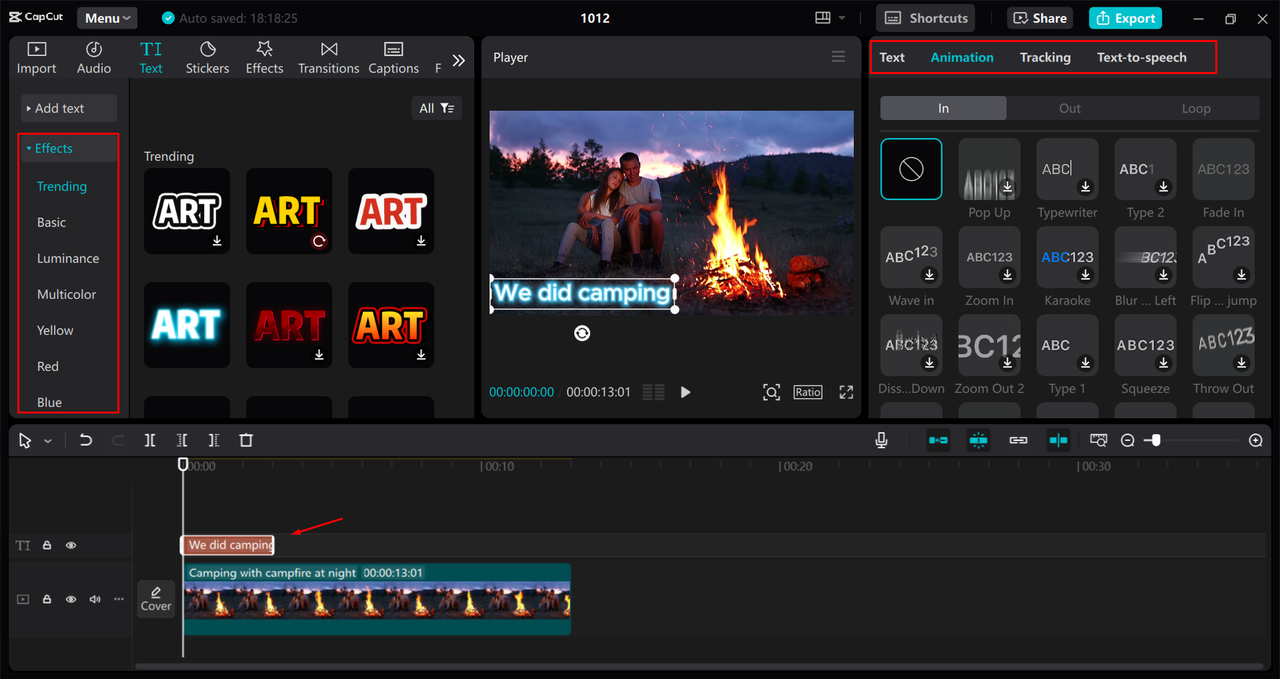Lock the text track
Screen dimensions: 1280x679
pyautogui.click(x=47, y=545)
